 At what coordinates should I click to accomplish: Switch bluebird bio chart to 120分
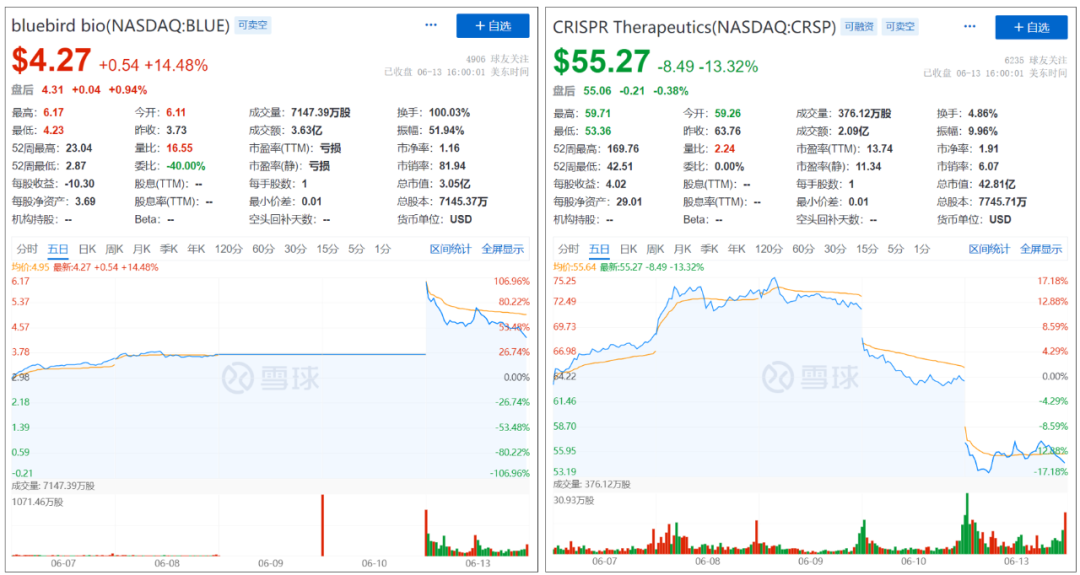click(x=227, y=249)
